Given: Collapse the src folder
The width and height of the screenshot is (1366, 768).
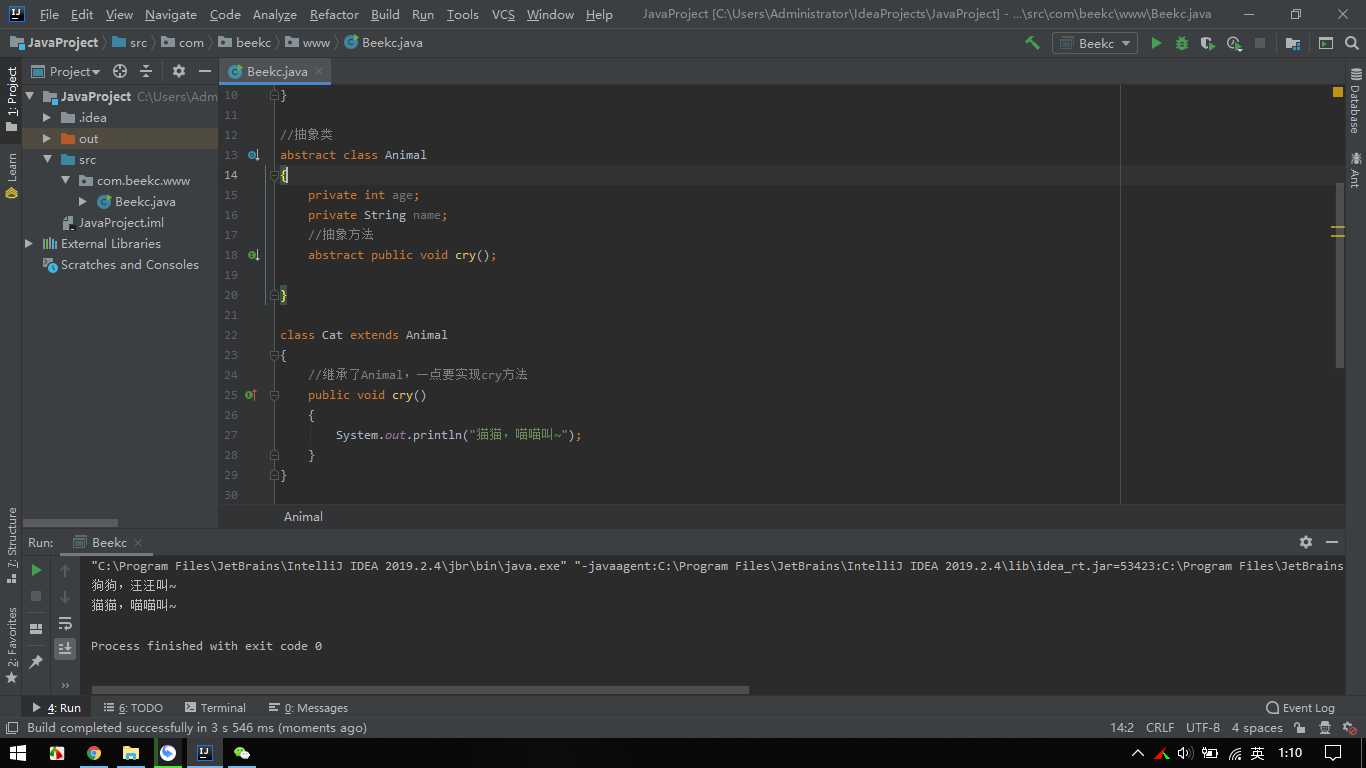Looking at the screenshot, I should [x=47, y=159].
